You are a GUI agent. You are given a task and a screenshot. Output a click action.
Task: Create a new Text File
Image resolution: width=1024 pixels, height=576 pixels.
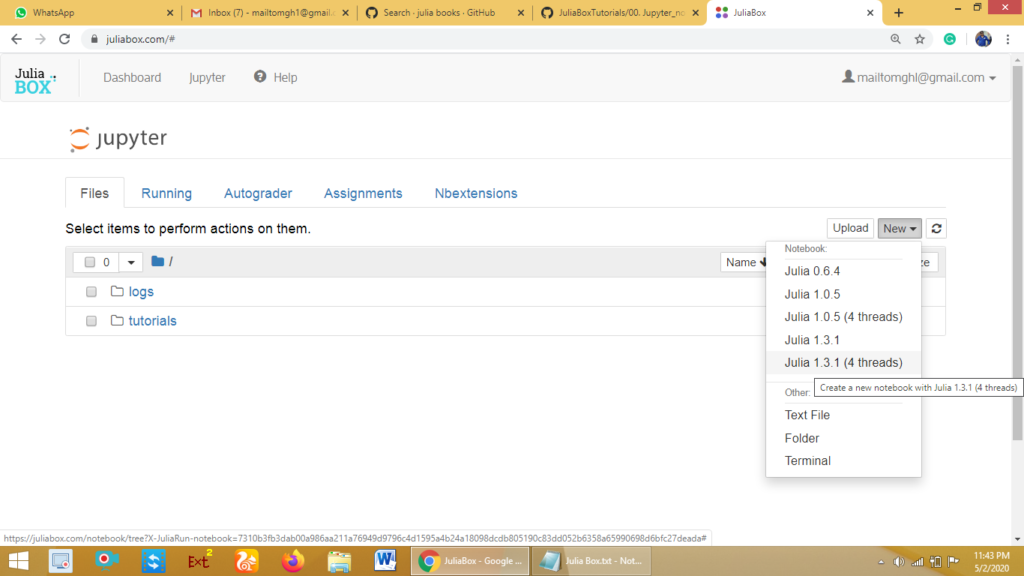843,415
